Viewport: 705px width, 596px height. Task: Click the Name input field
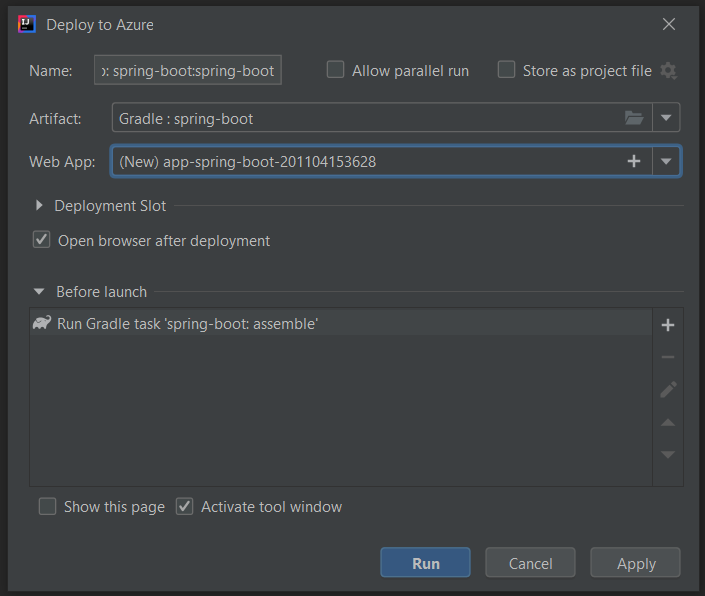(x=188, y=70)
